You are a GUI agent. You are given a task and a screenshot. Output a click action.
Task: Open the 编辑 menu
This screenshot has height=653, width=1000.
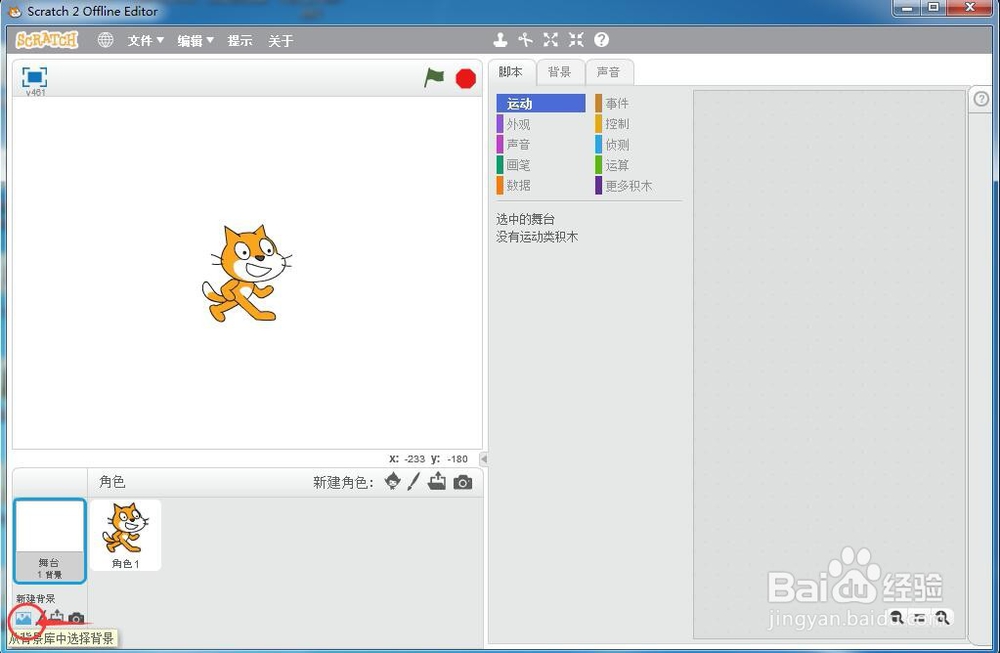(x=192, y=40)
